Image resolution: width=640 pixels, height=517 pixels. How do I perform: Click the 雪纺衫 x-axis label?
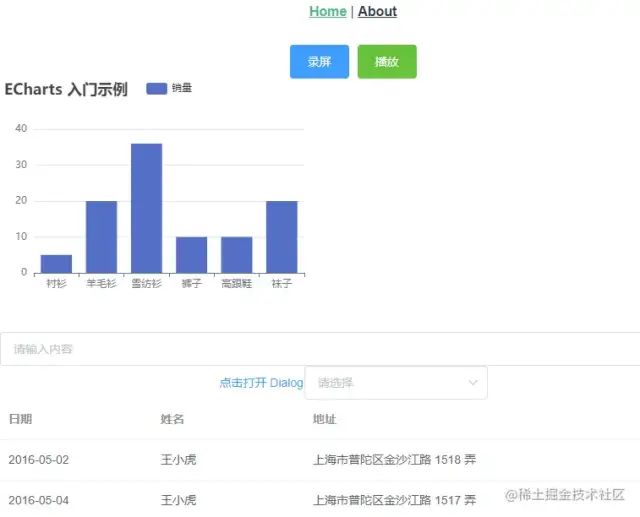147,283
